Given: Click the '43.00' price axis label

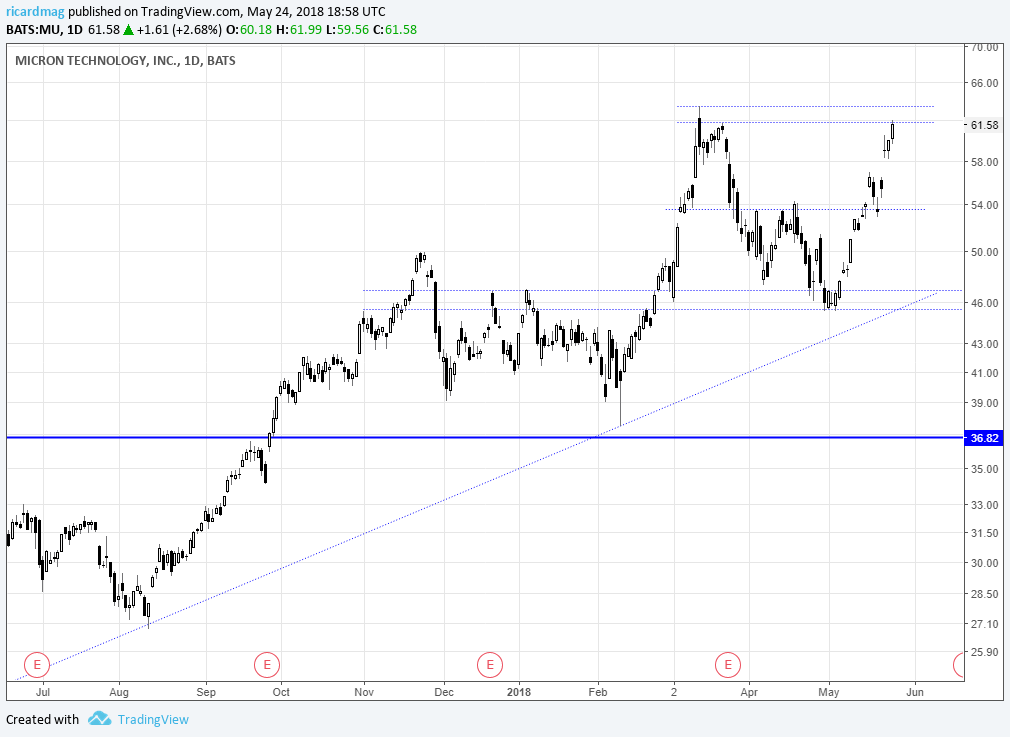Looking at the screenshot, I should [x=985, y=344].
